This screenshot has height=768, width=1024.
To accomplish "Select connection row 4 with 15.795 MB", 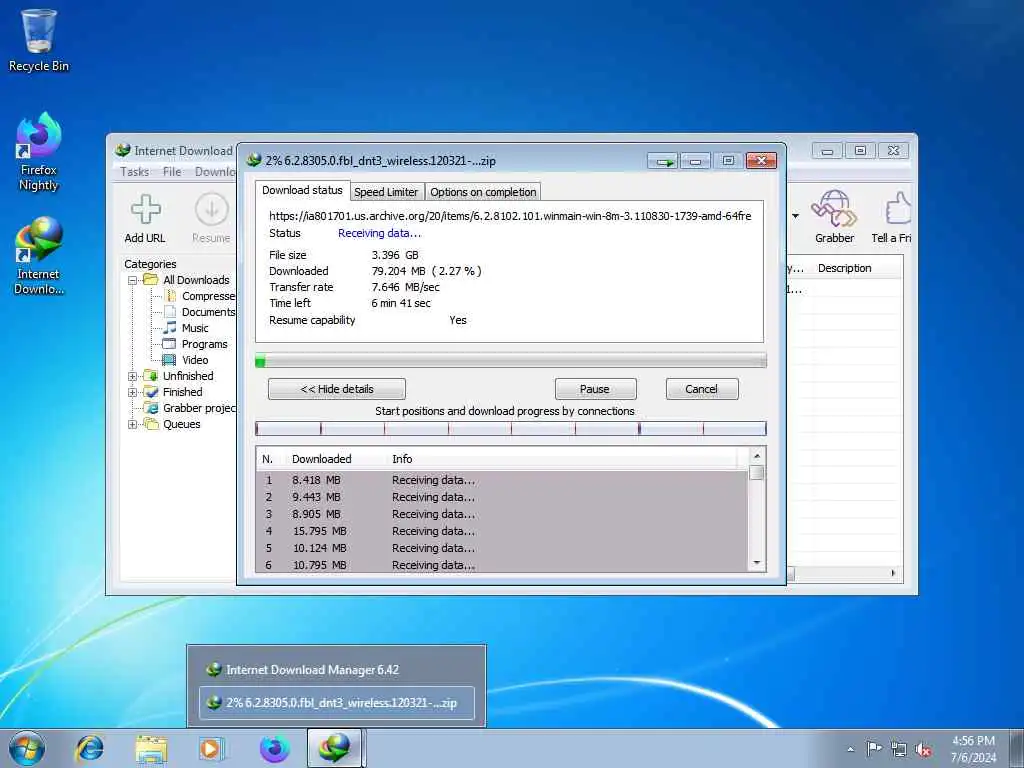I will coord(502,531).
